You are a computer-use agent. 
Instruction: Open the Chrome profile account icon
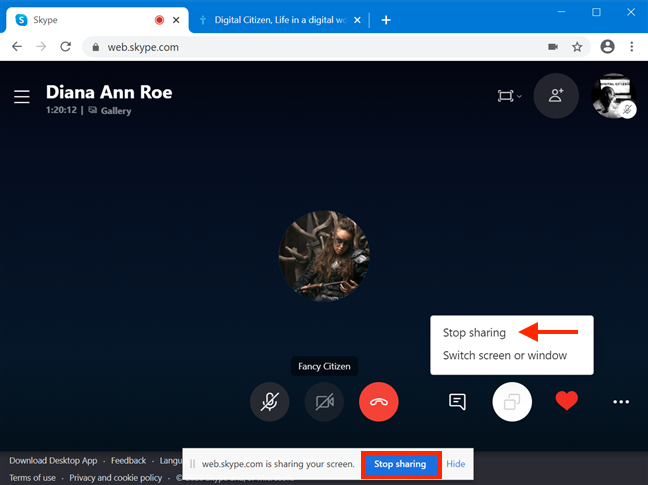(x=608, y=47)
